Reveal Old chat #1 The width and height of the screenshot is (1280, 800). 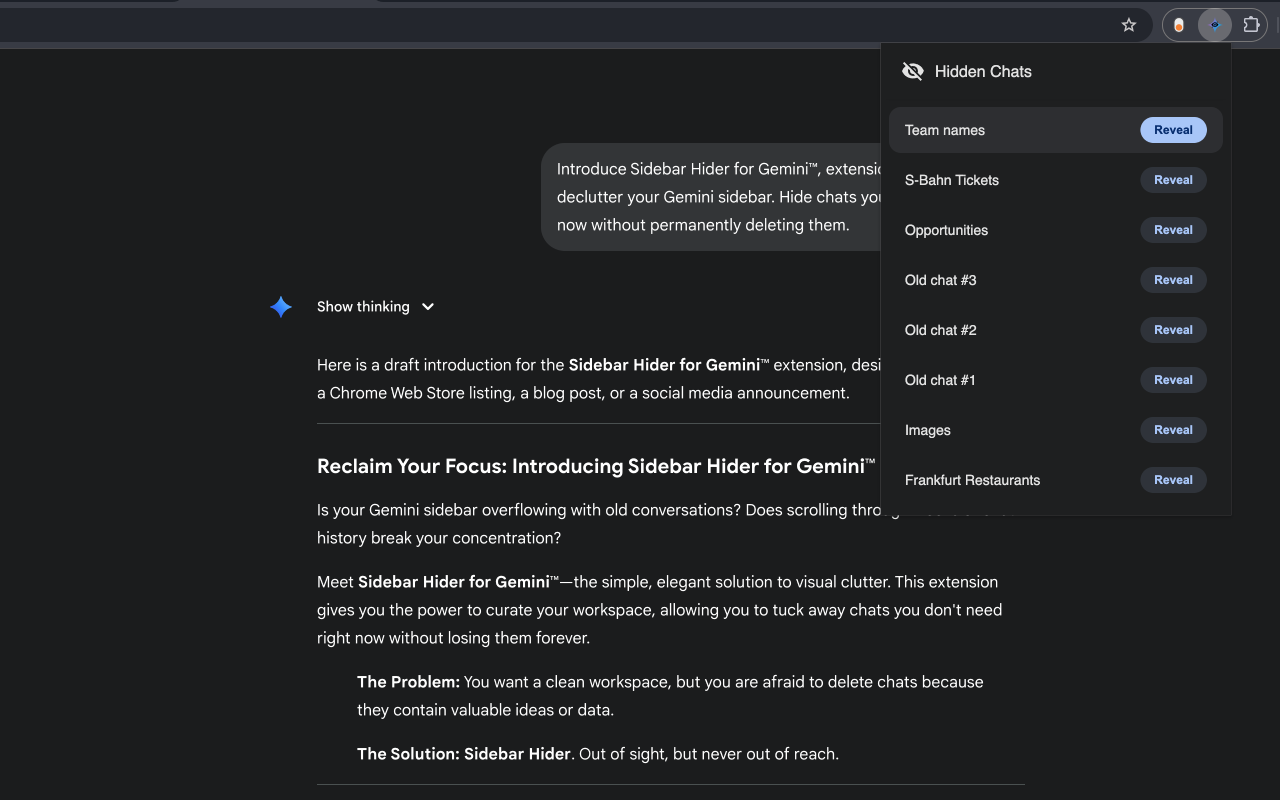pyautogui.click(x=1173, y=380)
